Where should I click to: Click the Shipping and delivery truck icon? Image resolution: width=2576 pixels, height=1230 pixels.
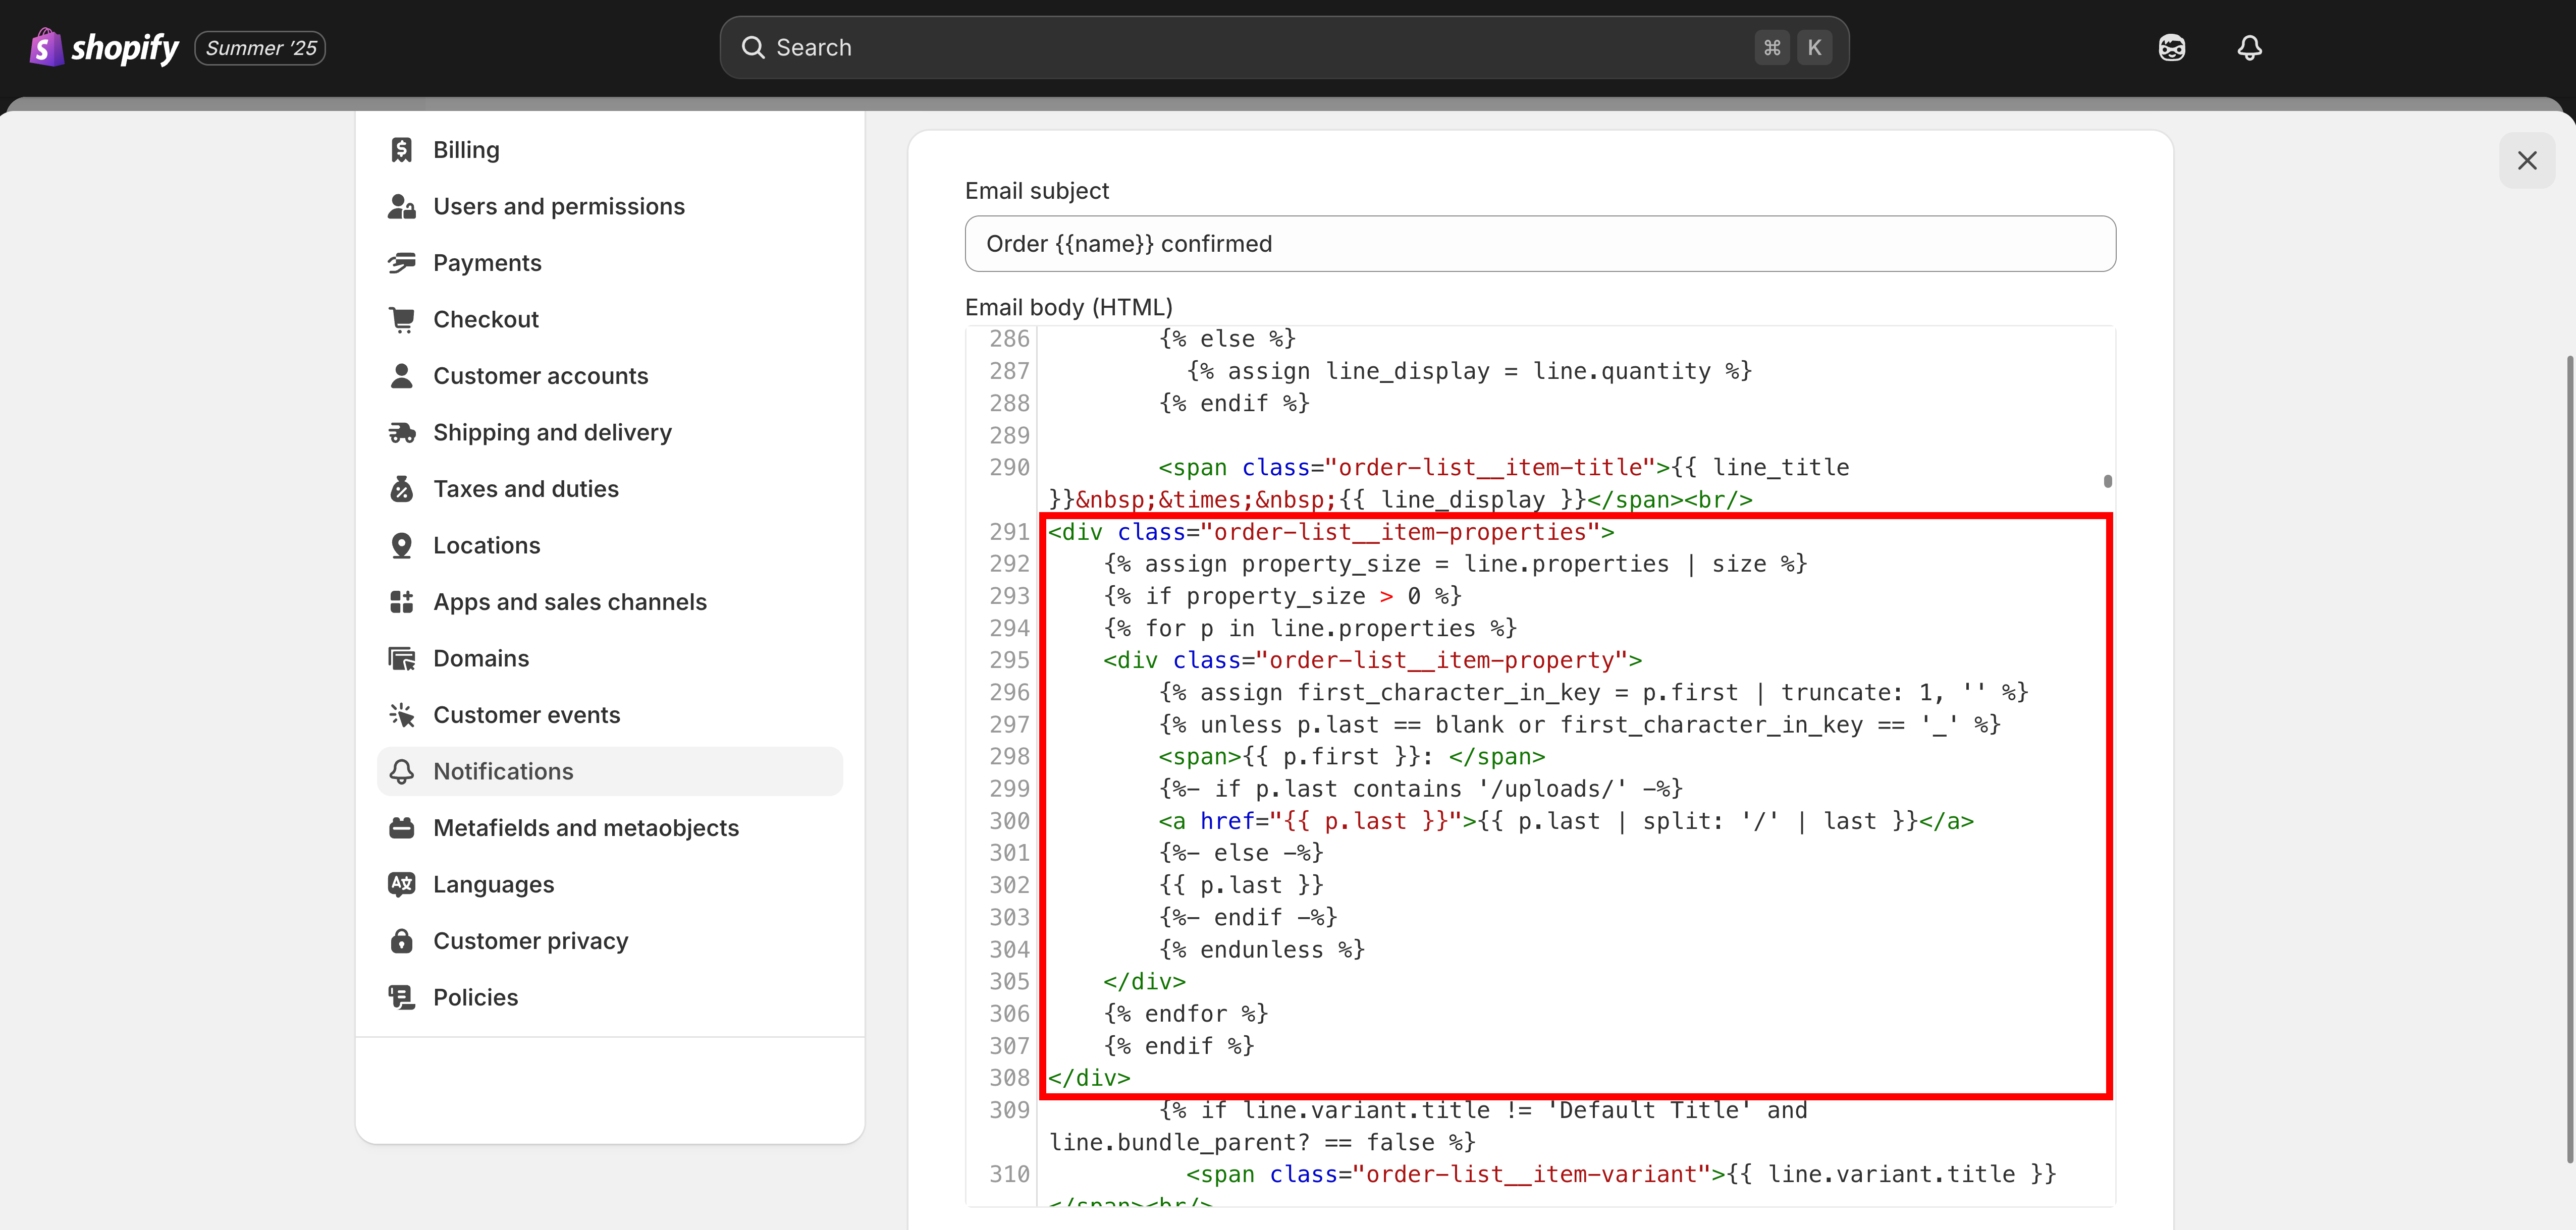(x=402, y=432)
